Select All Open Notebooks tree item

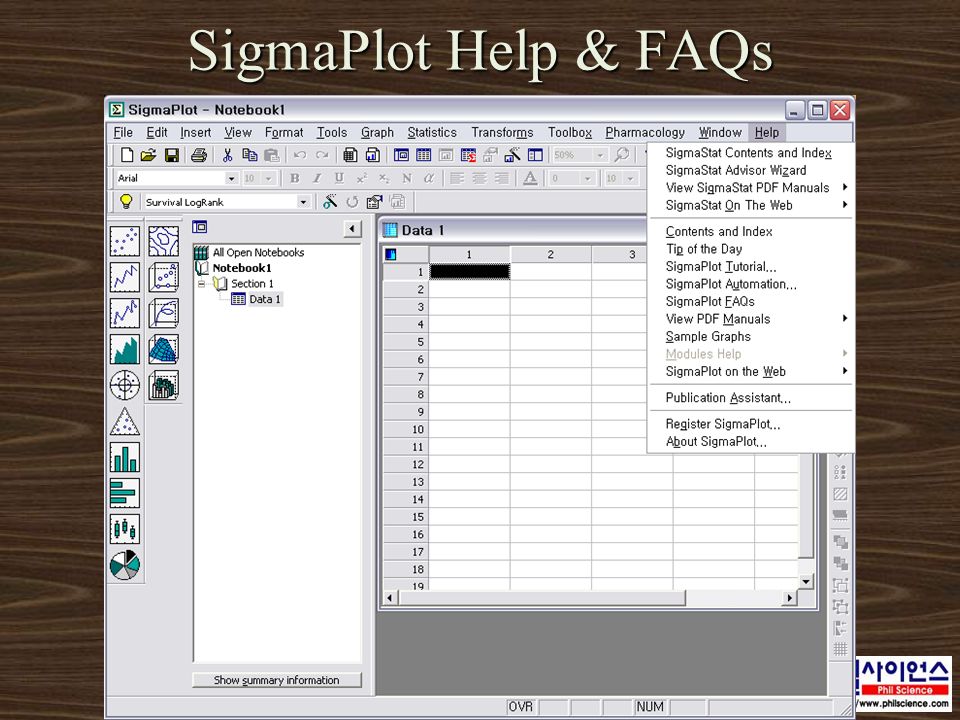point(258,252)
